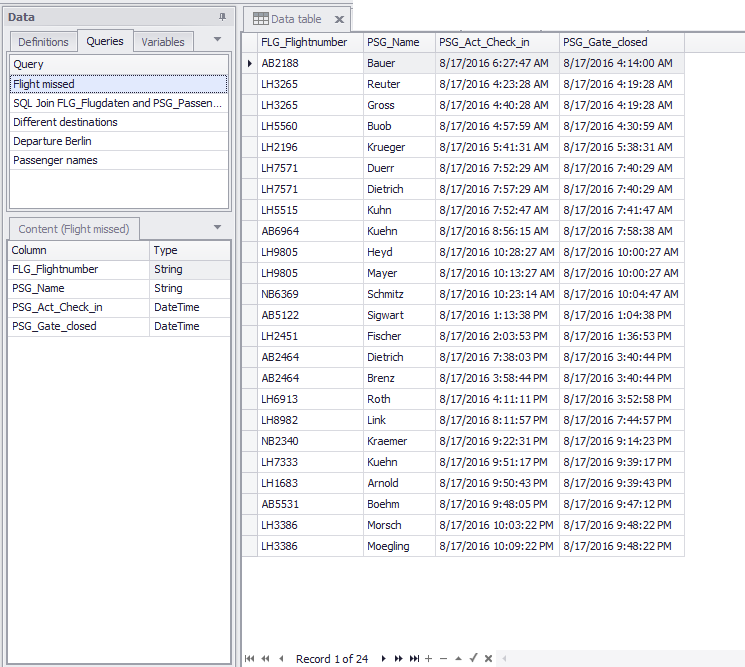Click passenger name cell Sigwart
The width and height of the screenshot is (745, 667).
pos(399,315)
